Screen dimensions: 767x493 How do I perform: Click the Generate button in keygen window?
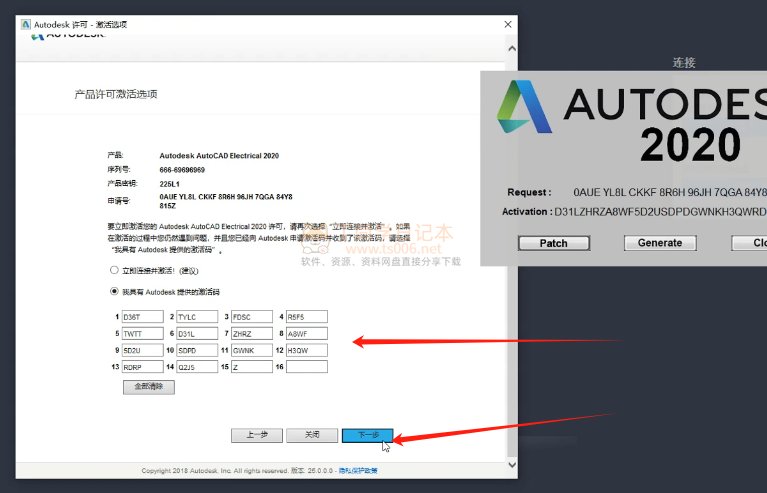point(660,243)
